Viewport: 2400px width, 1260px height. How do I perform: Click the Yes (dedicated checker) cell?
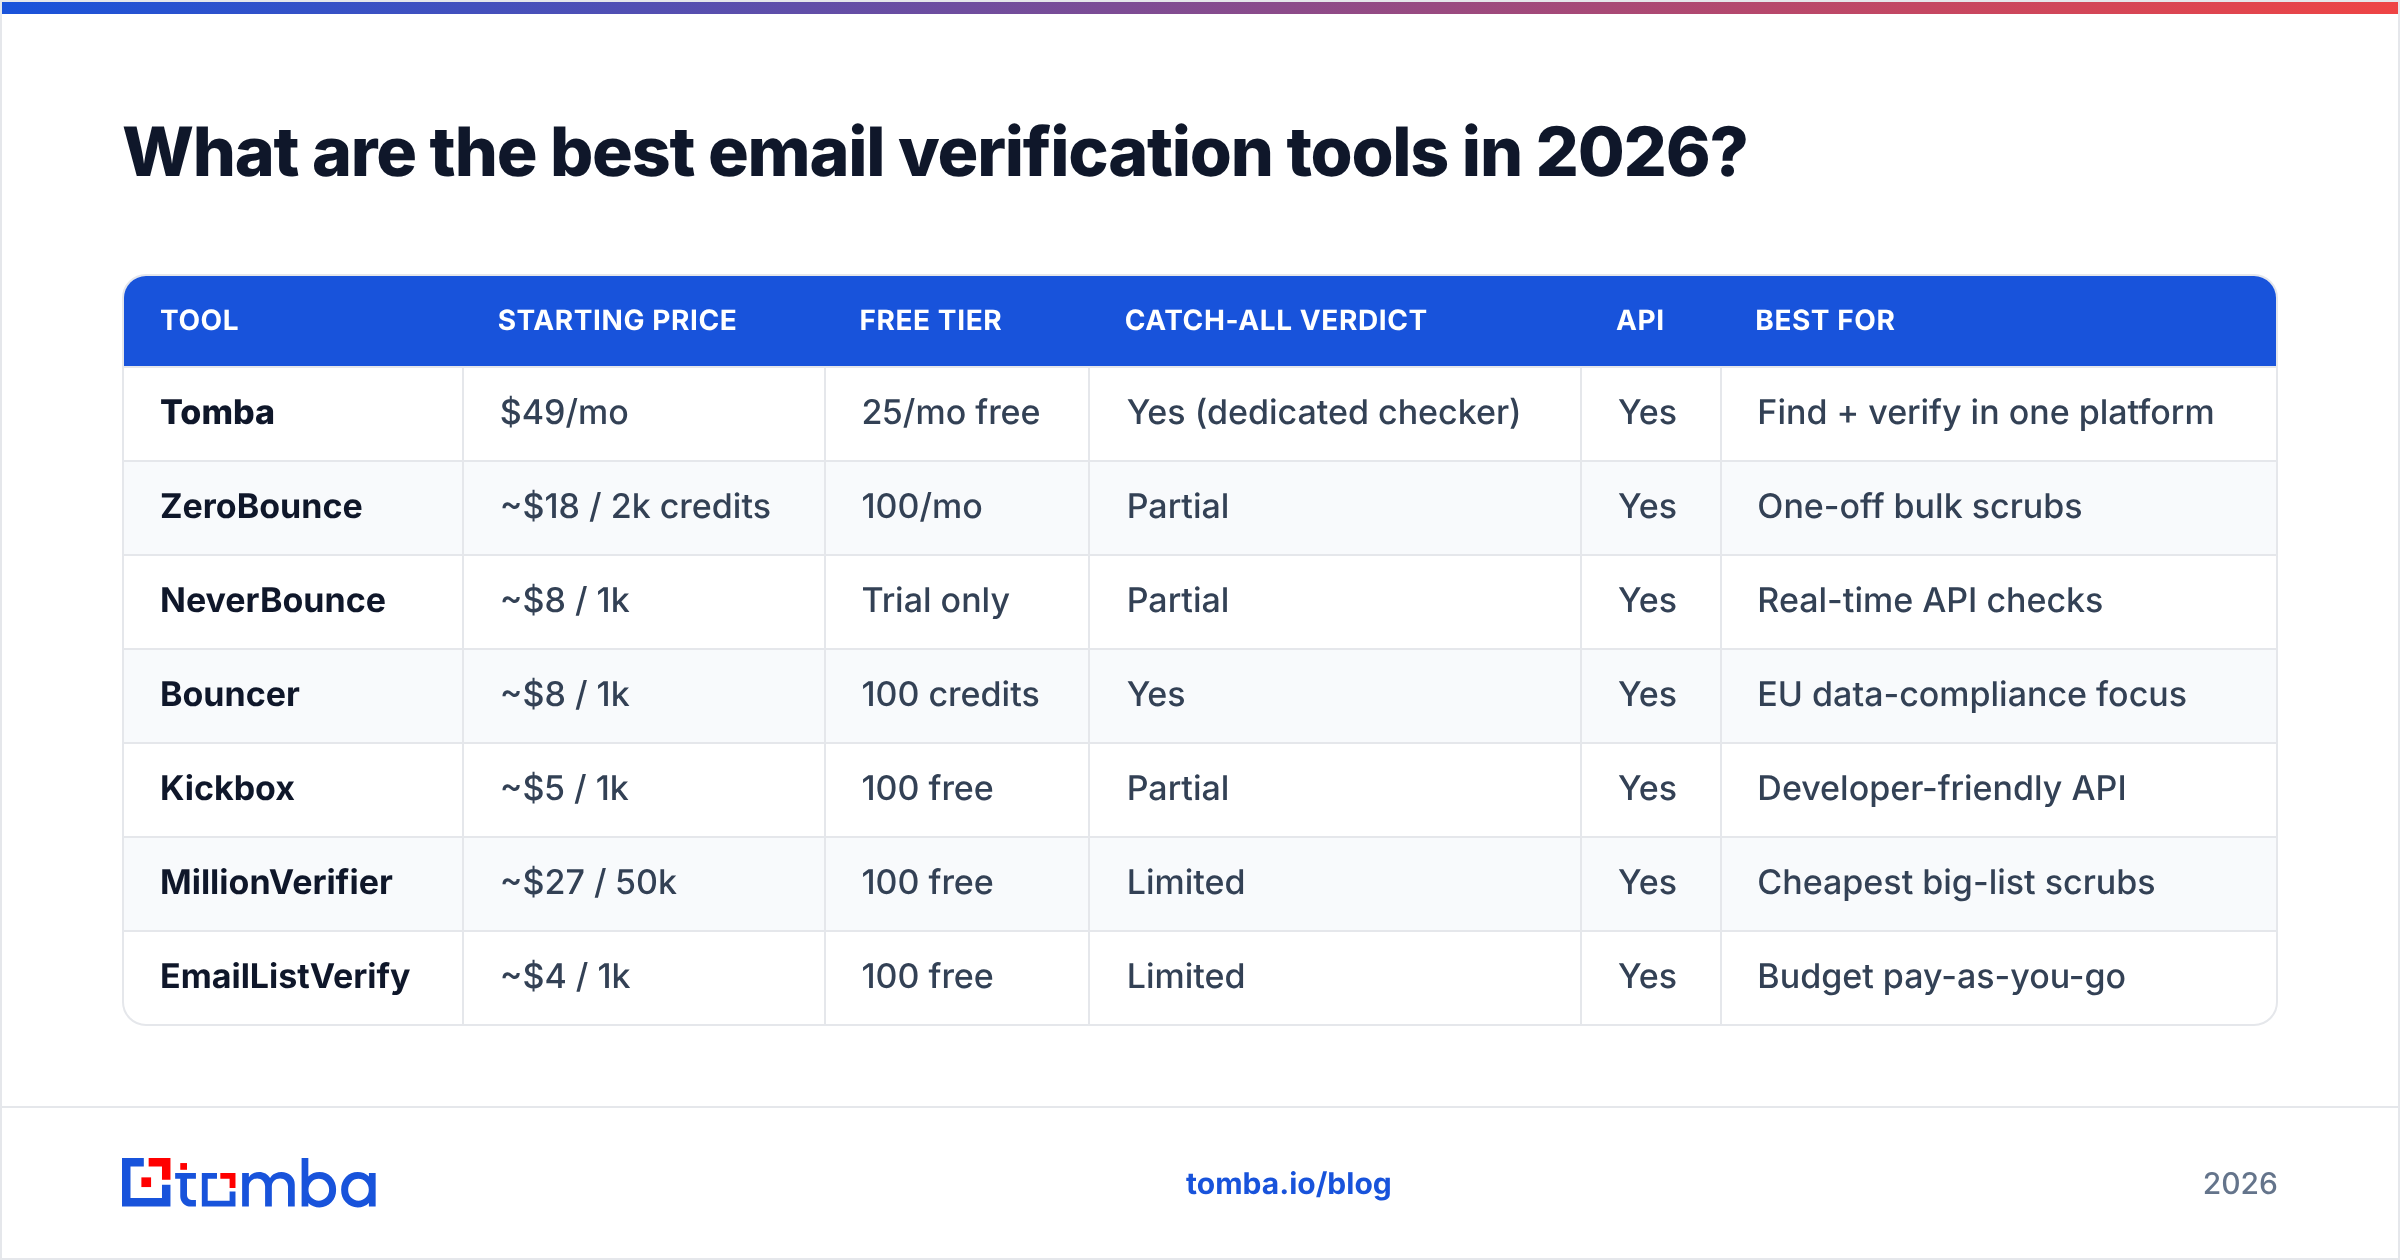click(1335, 413)
